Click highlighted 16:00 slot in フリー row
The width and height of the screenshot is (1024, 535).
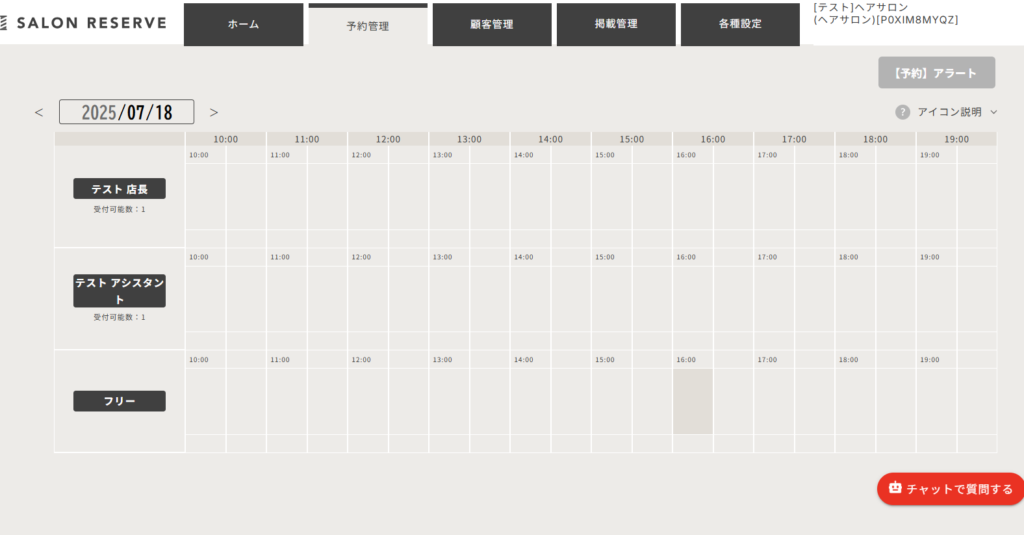[x=693, y=401]
